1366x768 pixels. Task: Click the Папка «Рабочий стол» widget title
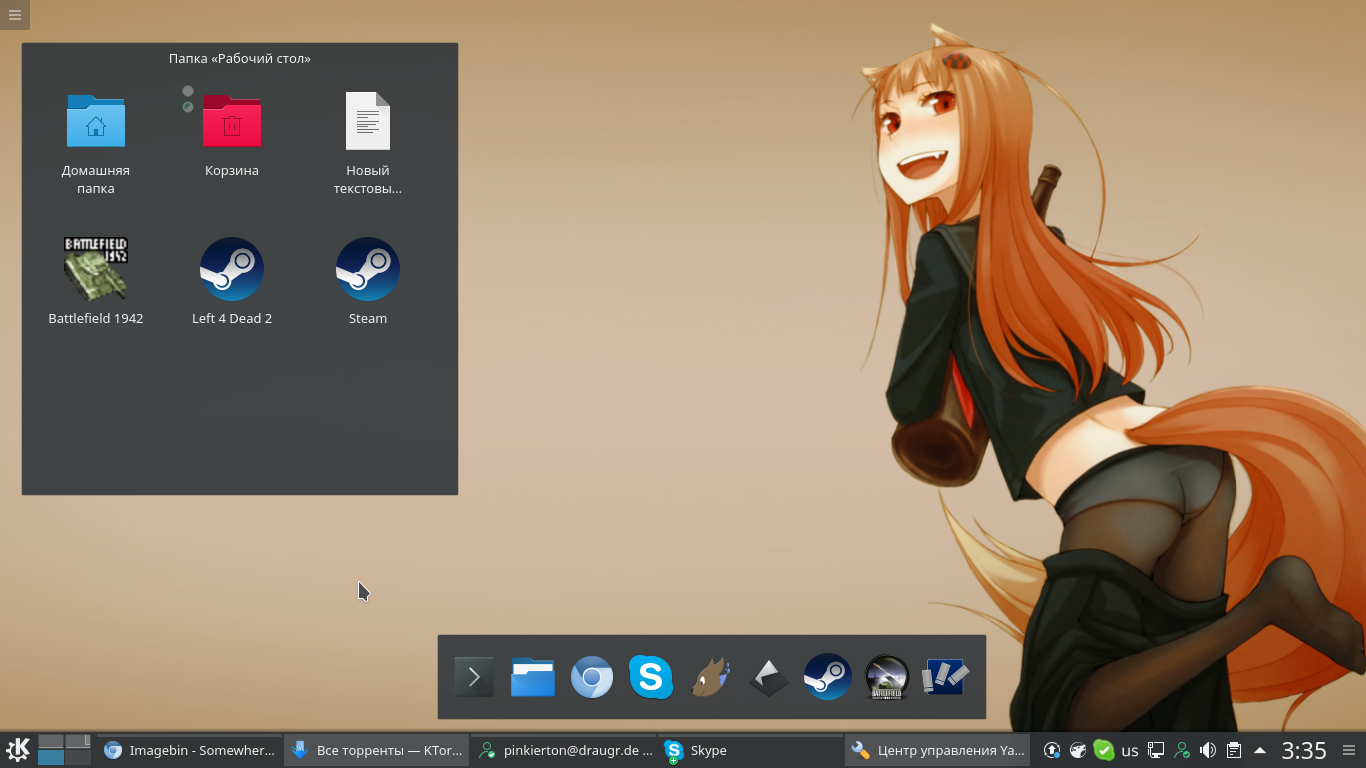point(240,58)
